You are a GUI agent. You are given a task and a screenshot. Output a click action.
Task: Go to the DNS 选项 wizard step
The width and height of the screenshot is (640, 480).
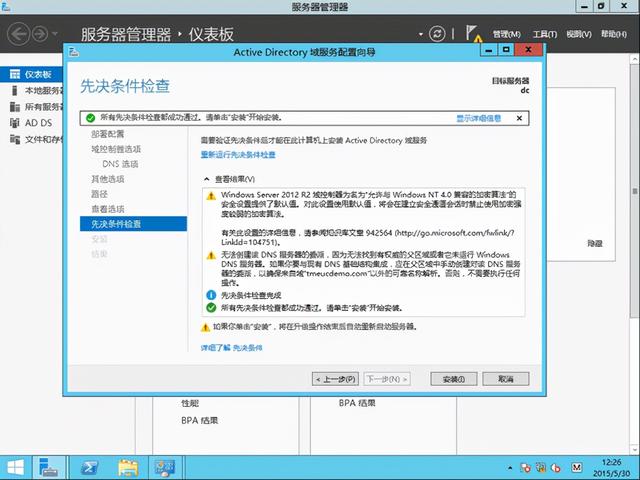120,164
